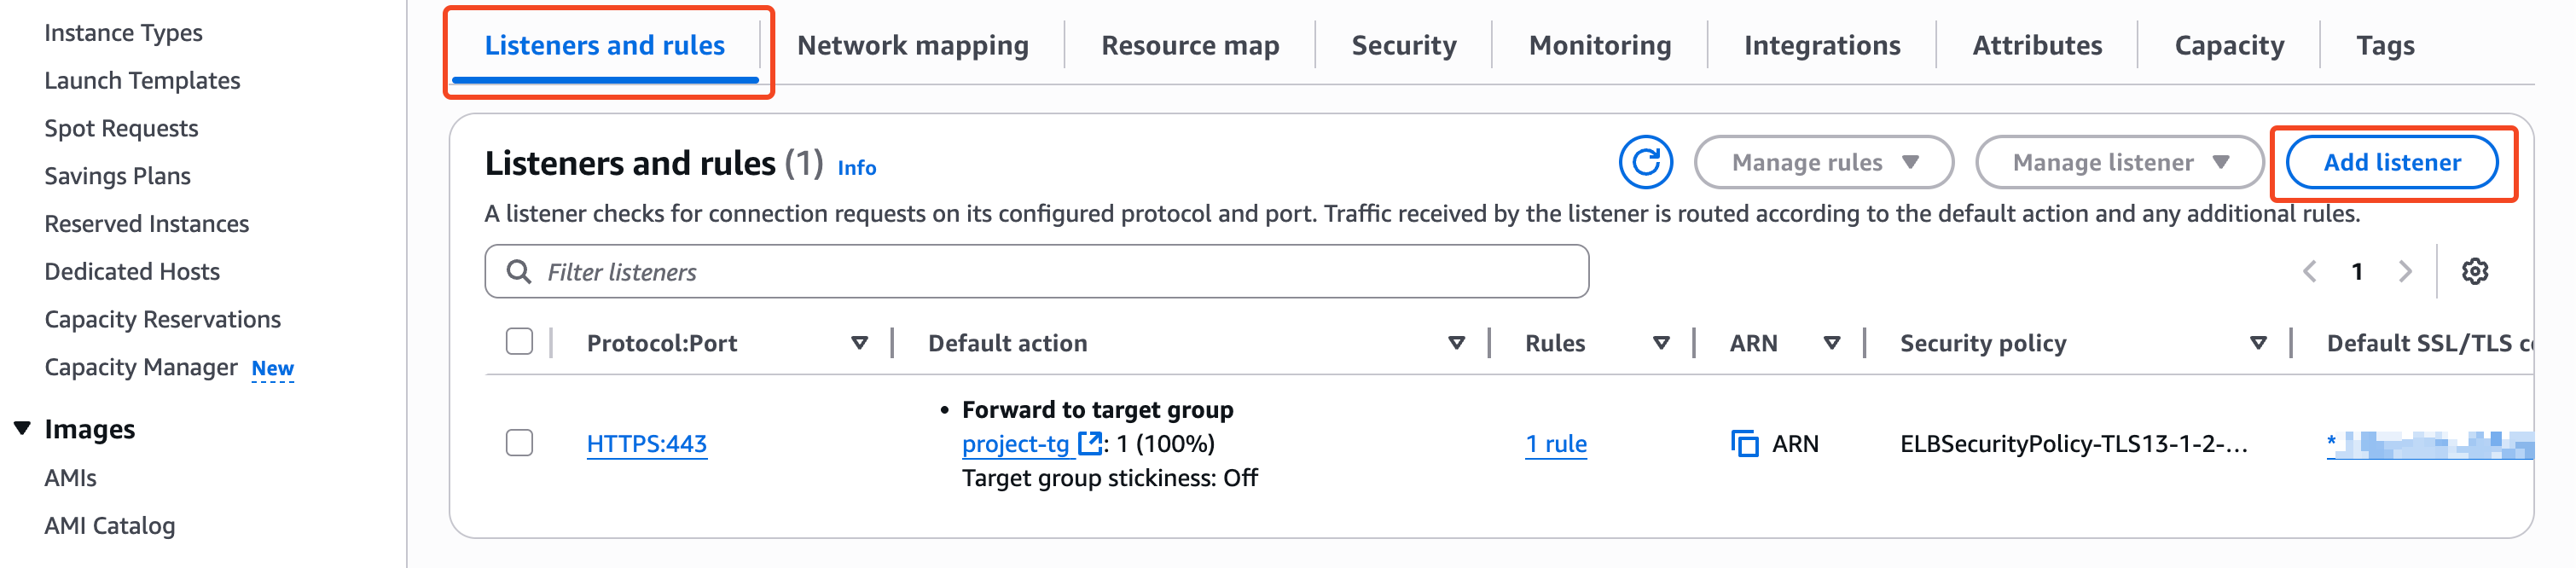Screen dimensions: 2576x568
Task: Open Manage listener dropdown
Action: pyautogui.click(x=2119, y=162)
